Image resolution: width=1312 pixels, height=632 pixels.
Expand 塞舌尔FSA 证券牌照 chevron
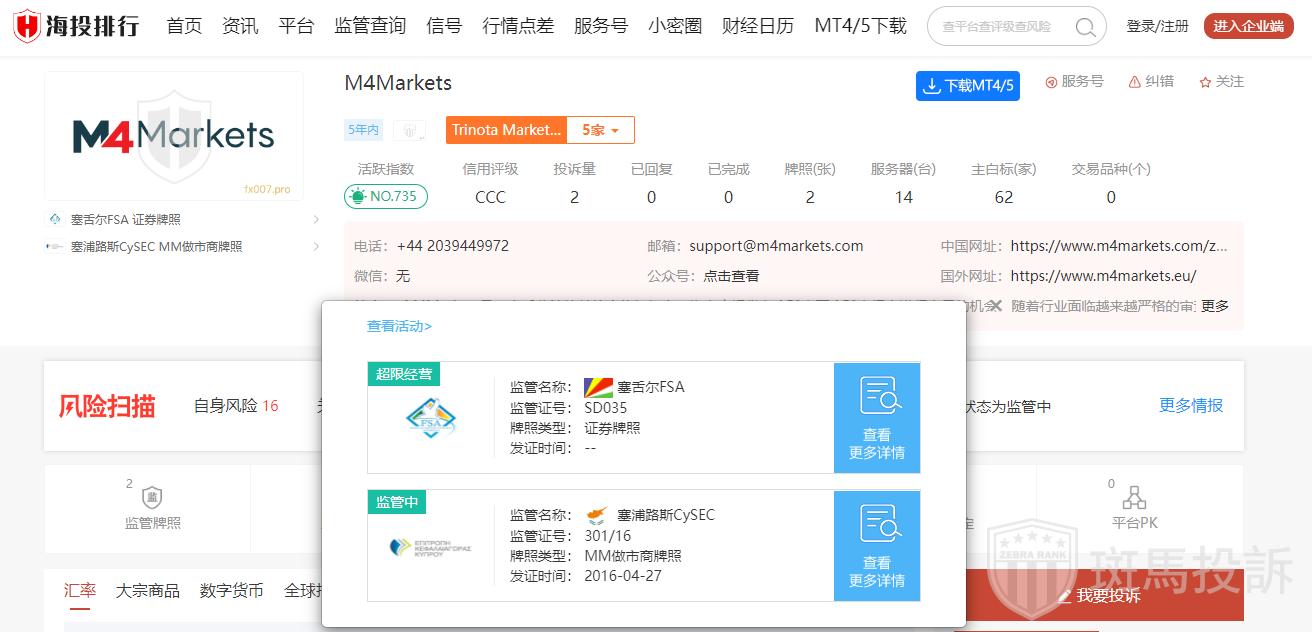coord(316,220)
